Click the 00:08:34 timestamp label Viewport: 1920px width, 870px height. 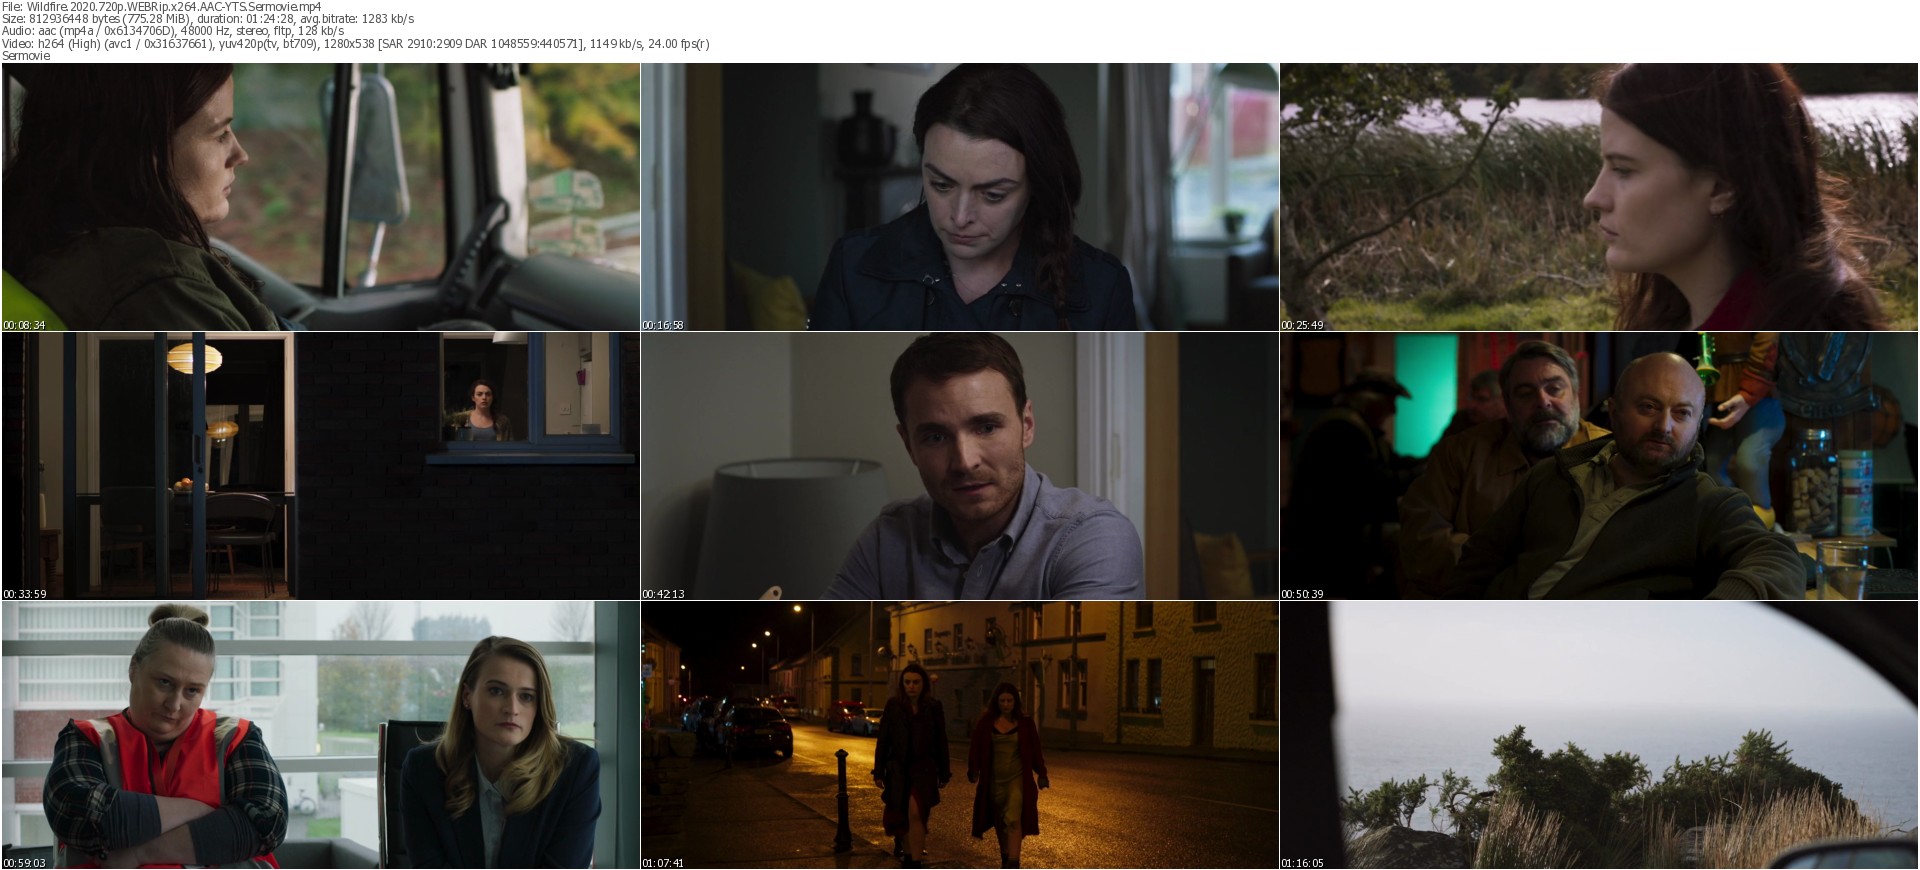pos(24,325)
